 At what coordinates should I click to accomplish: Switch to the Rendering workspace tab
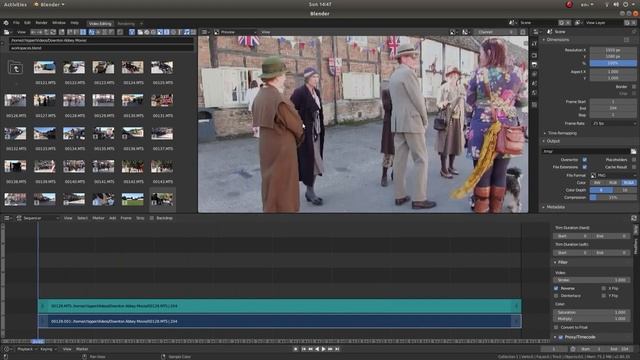[126, 24]
